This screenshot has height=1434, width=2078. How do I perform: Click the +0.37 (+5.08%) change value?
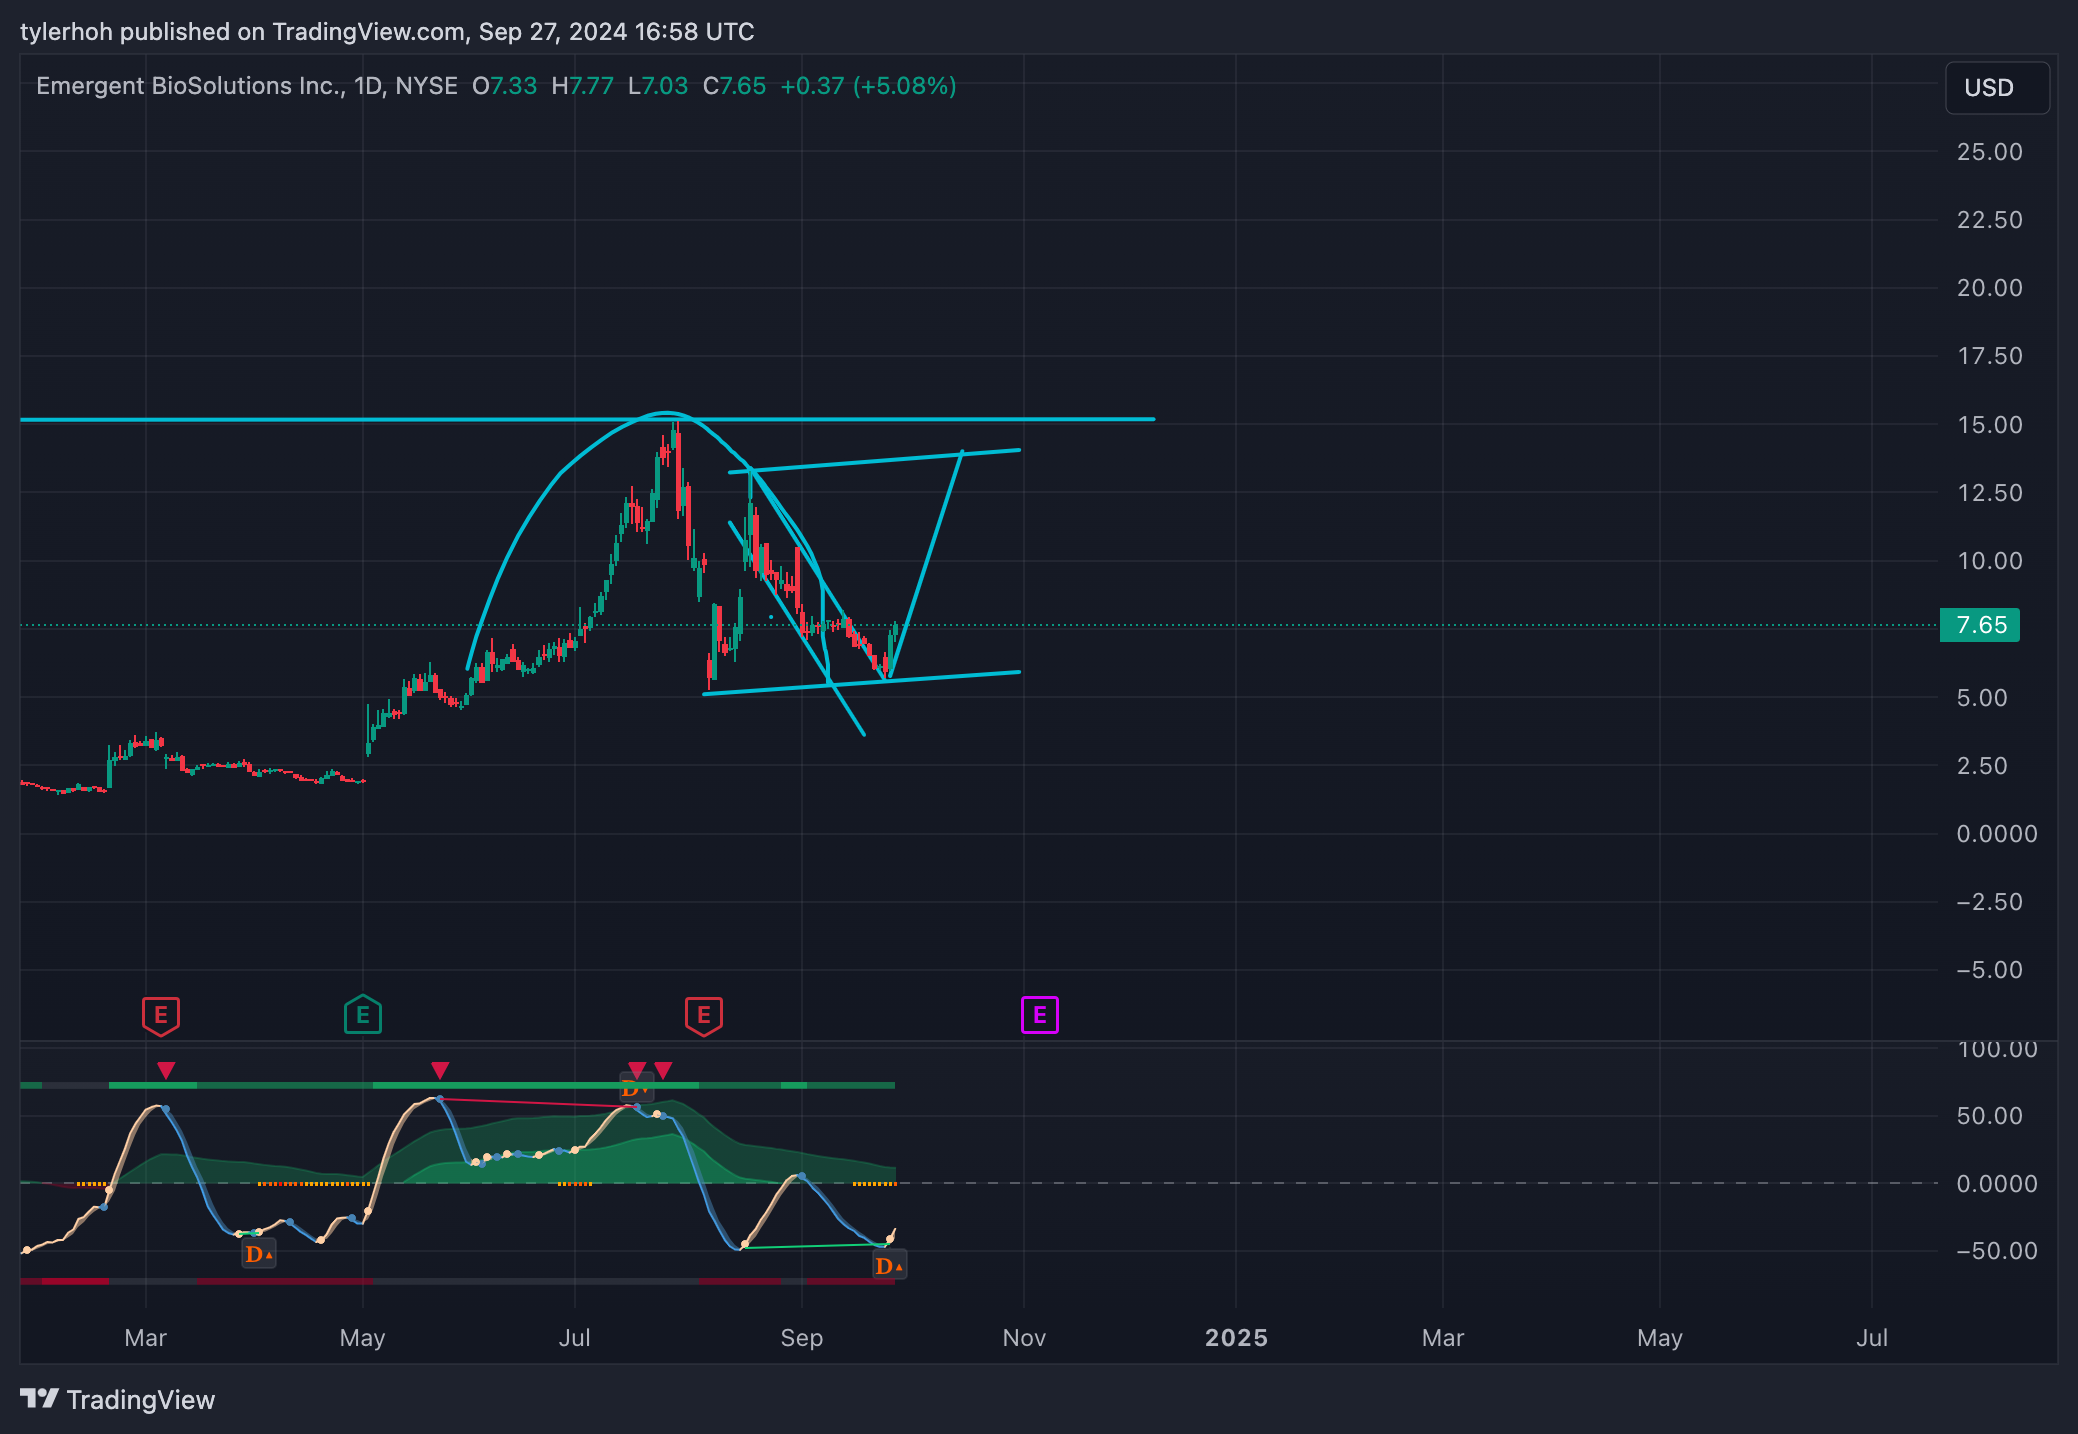pos(868,86)
